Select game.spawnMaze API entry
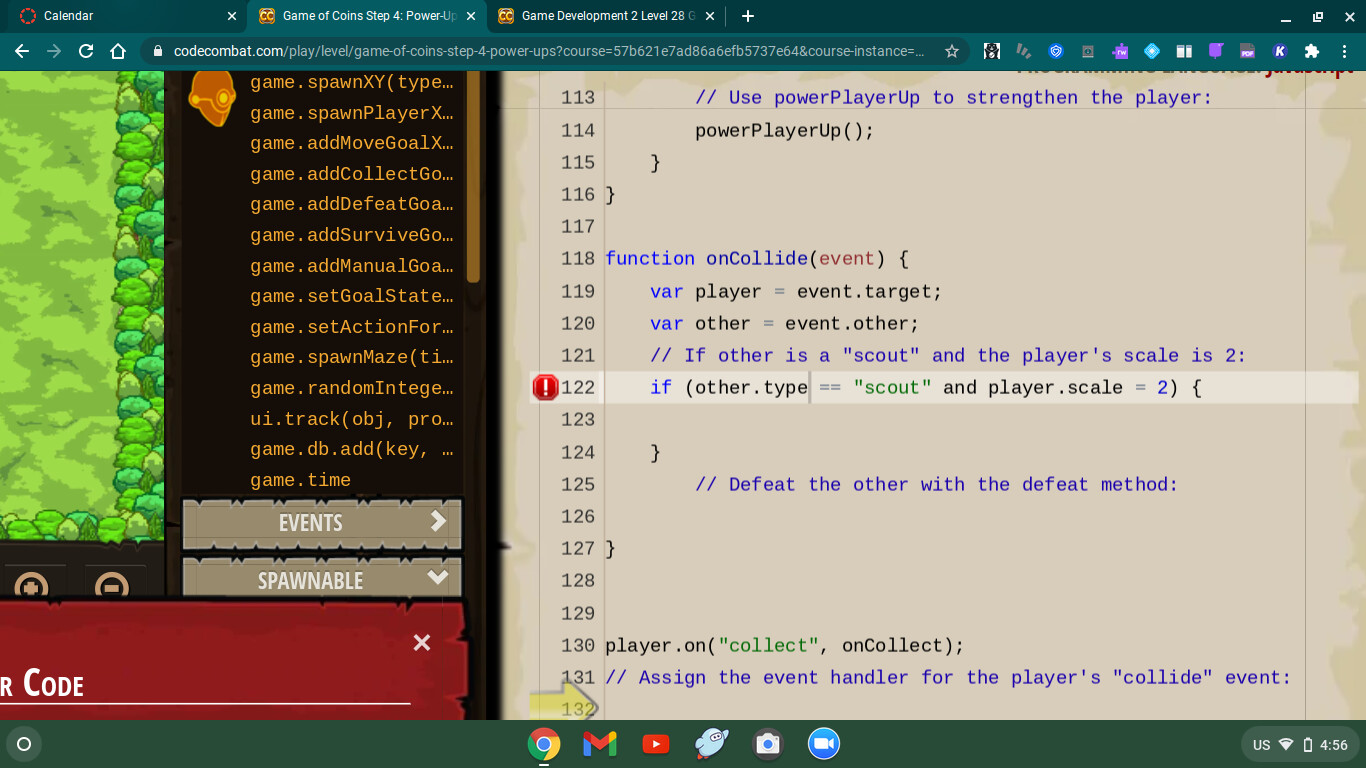Screen dimensions: 1366x768 [x=352, y=357]
